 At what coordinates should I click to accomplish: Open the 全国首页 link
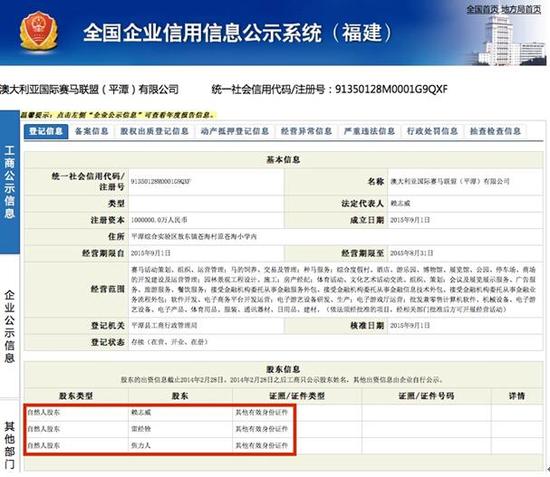click(482, 9)
